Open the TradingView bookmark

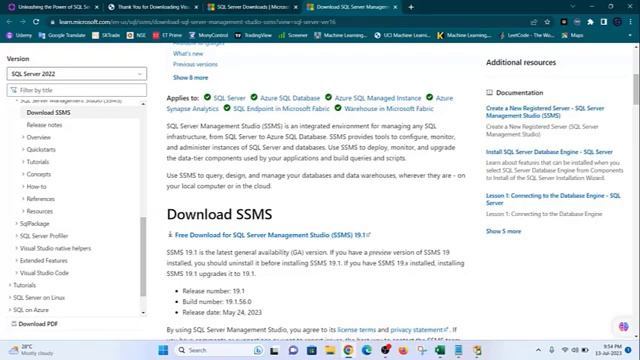click(x=253, y=36)
